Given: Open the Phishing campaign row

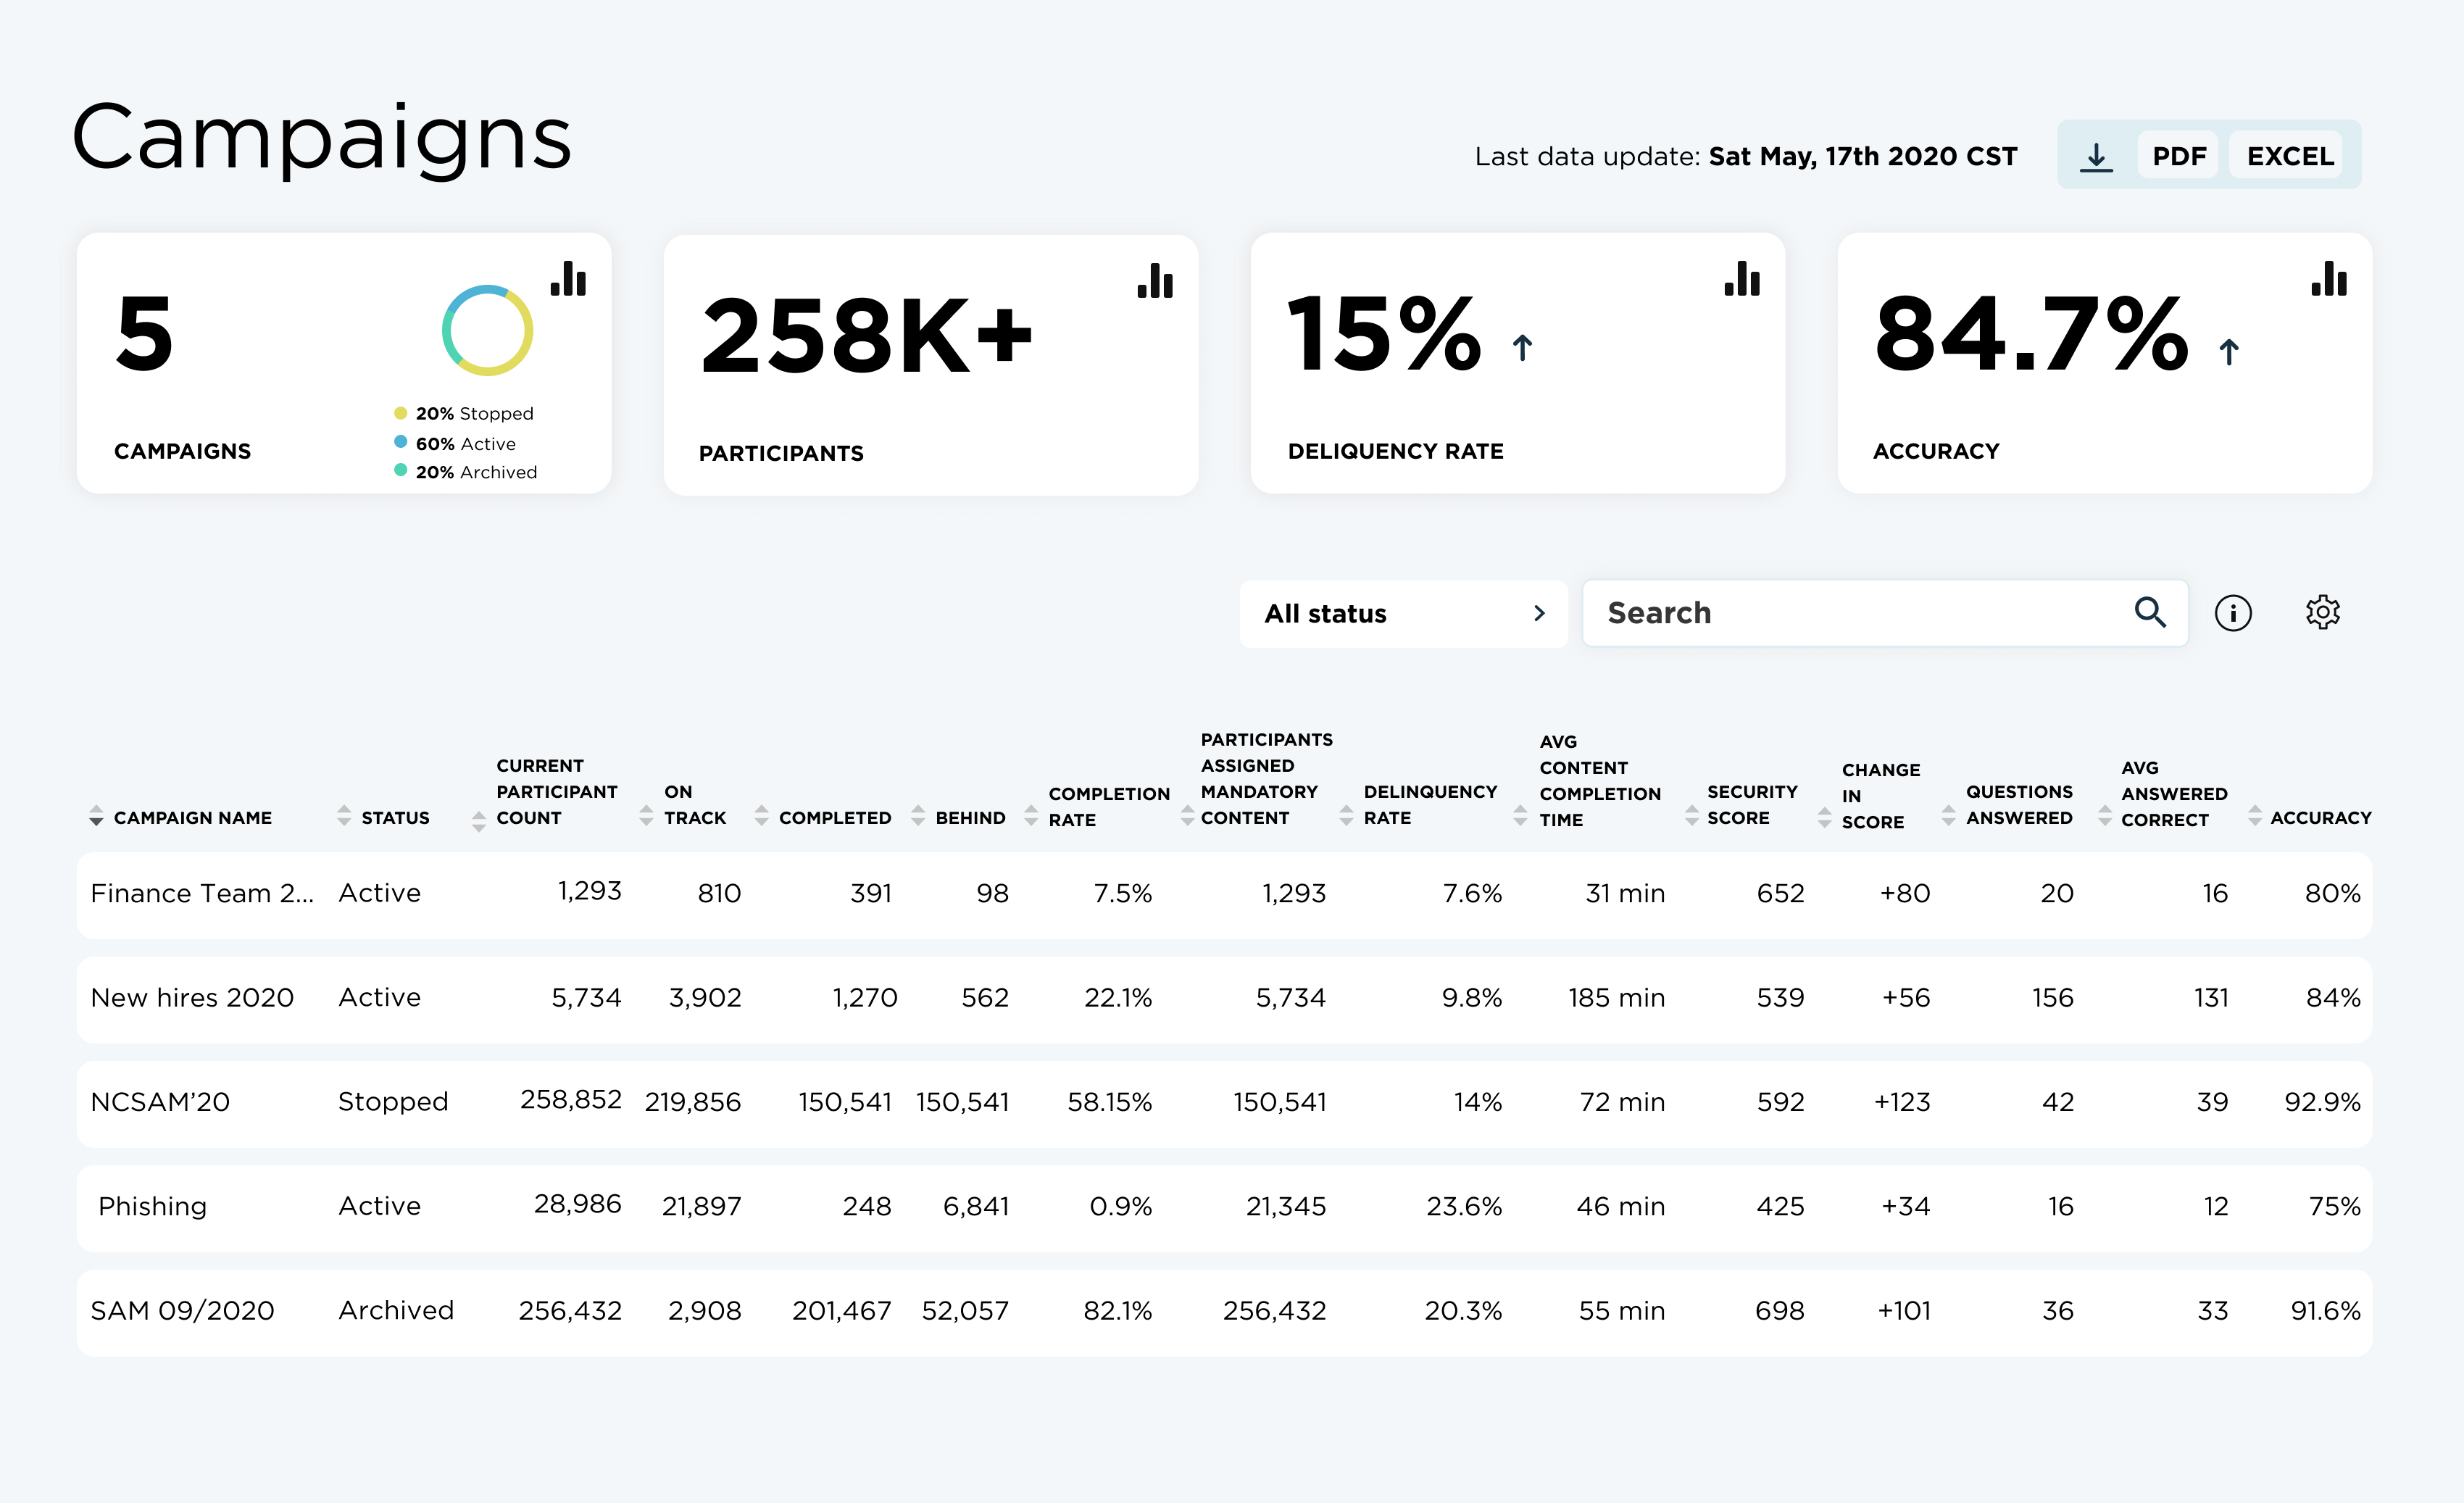Looking at the screenshot, I should tap(152, 1206).
